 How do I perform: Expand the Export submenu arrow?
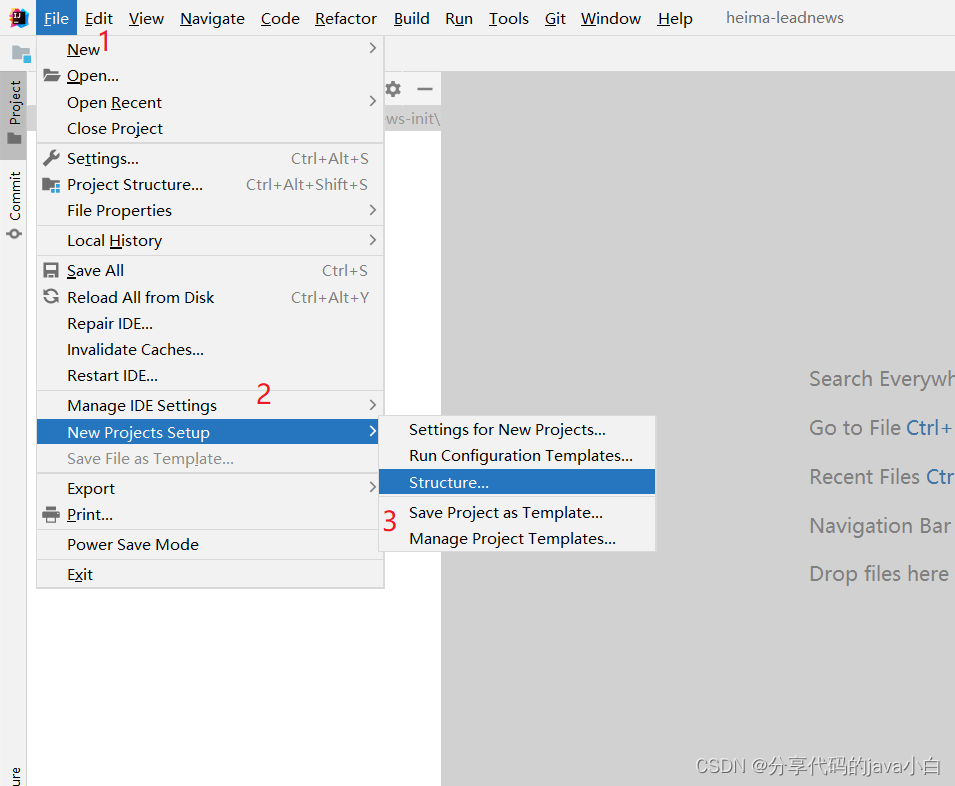[x=373, y=487]
